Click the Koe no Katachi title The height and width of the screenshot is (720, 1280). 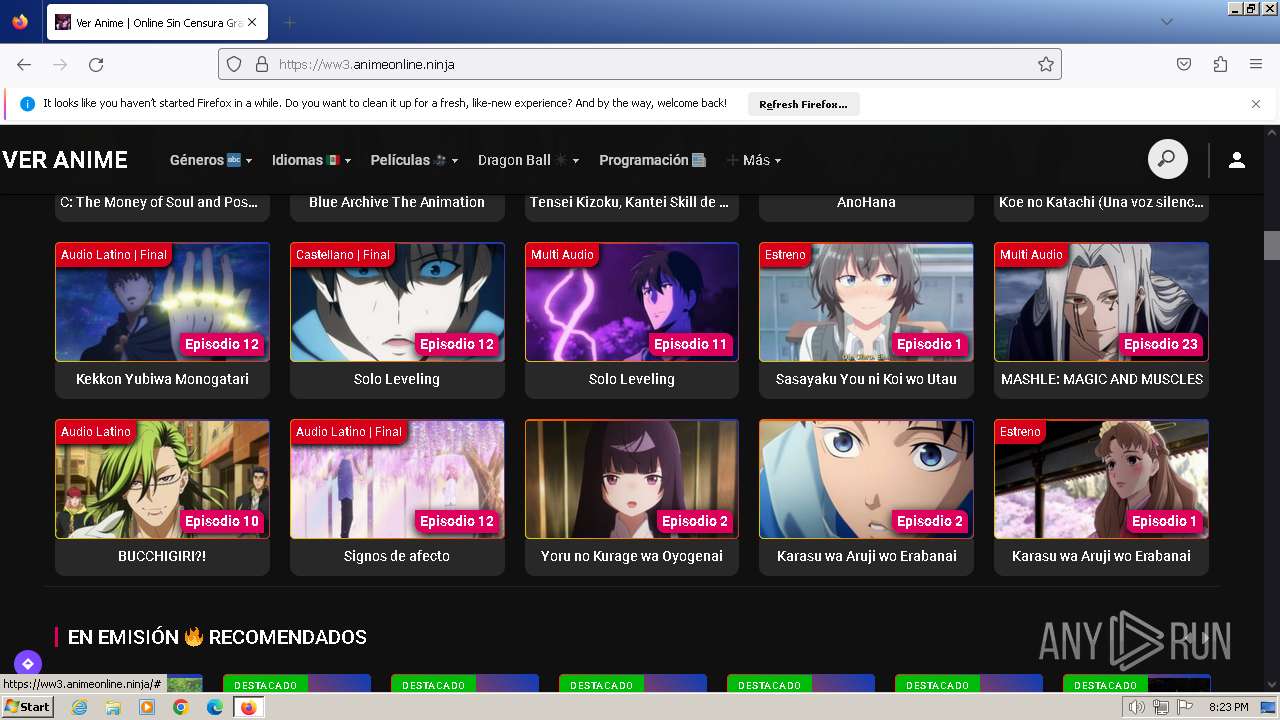[1101, 202]
